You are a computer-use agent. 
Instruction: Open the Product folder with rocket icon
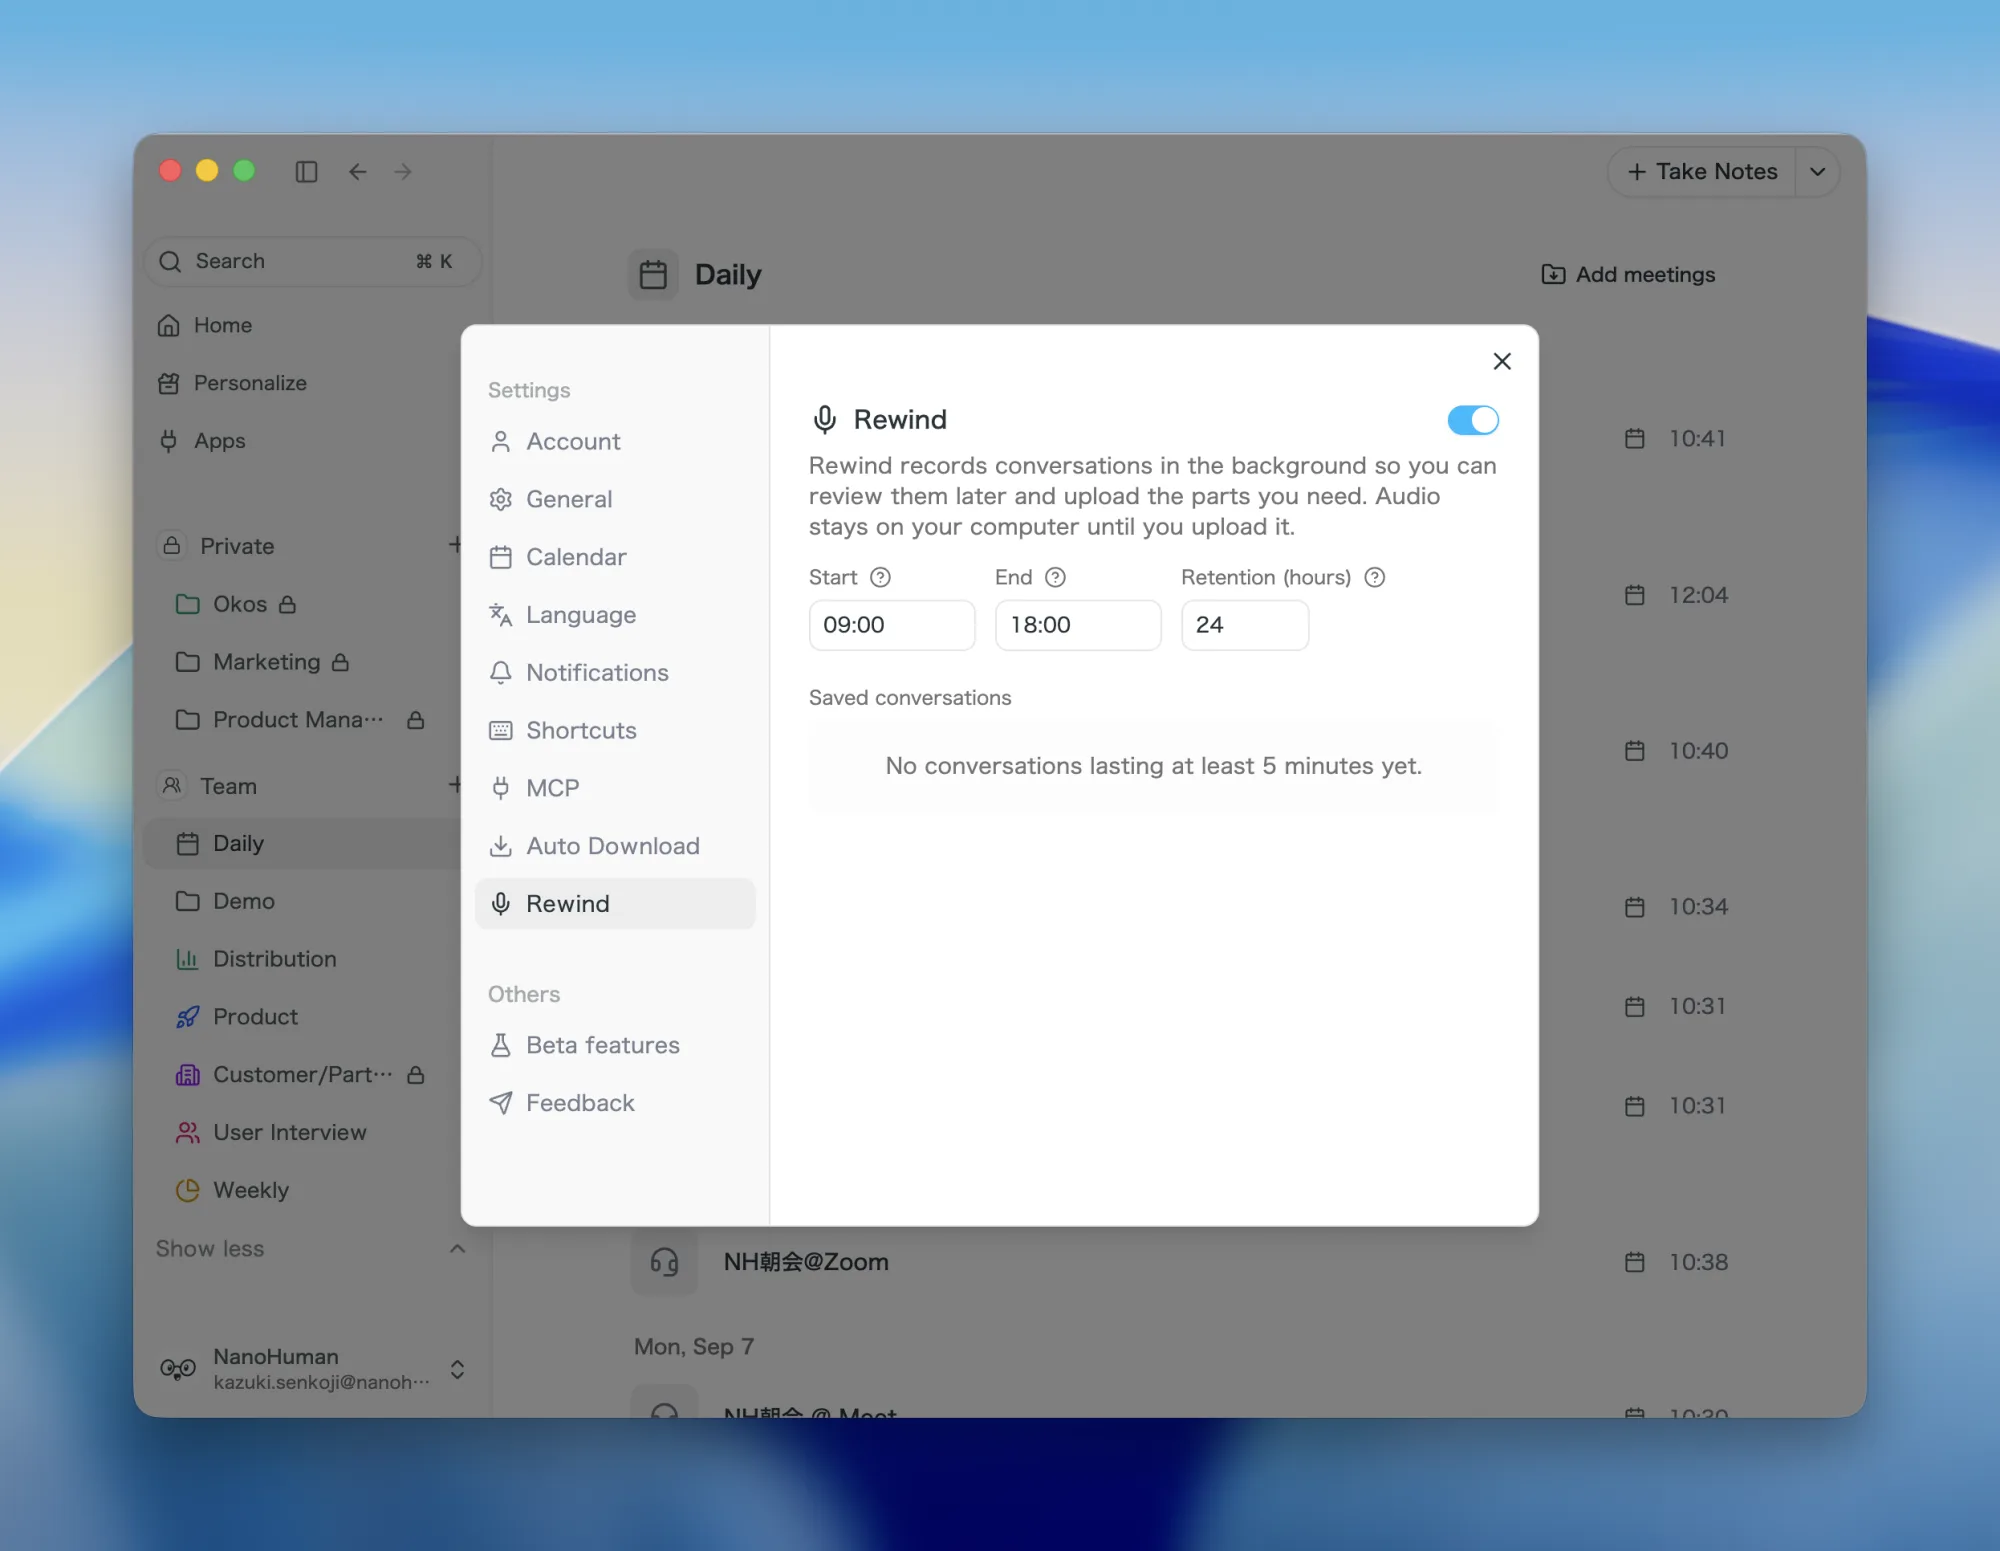coord(236,1017)
